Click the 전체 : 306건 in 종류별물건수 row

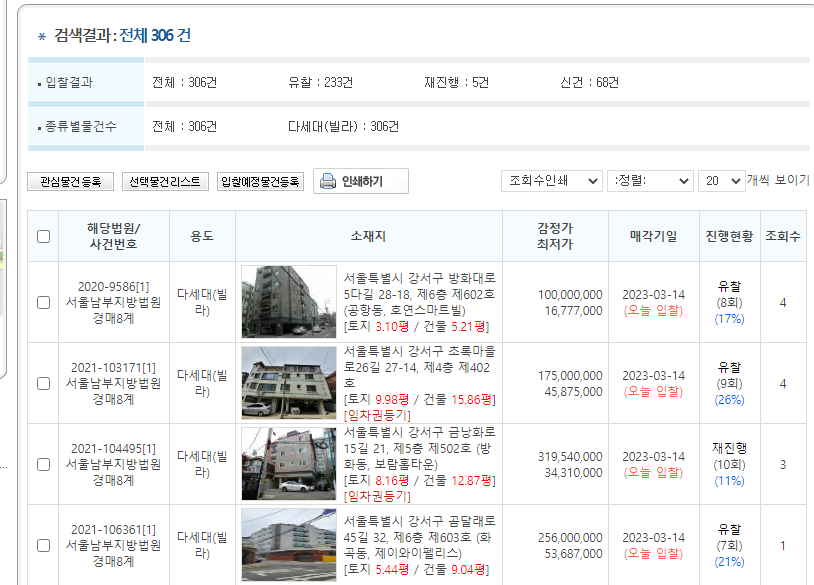[184, 127]
